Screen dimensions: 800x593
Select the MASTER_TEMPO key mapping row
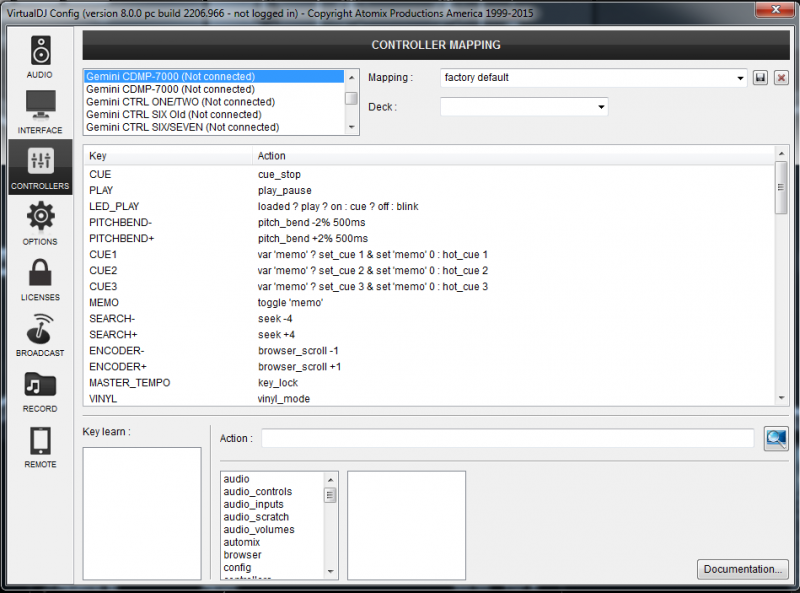[x=129, y=383]
